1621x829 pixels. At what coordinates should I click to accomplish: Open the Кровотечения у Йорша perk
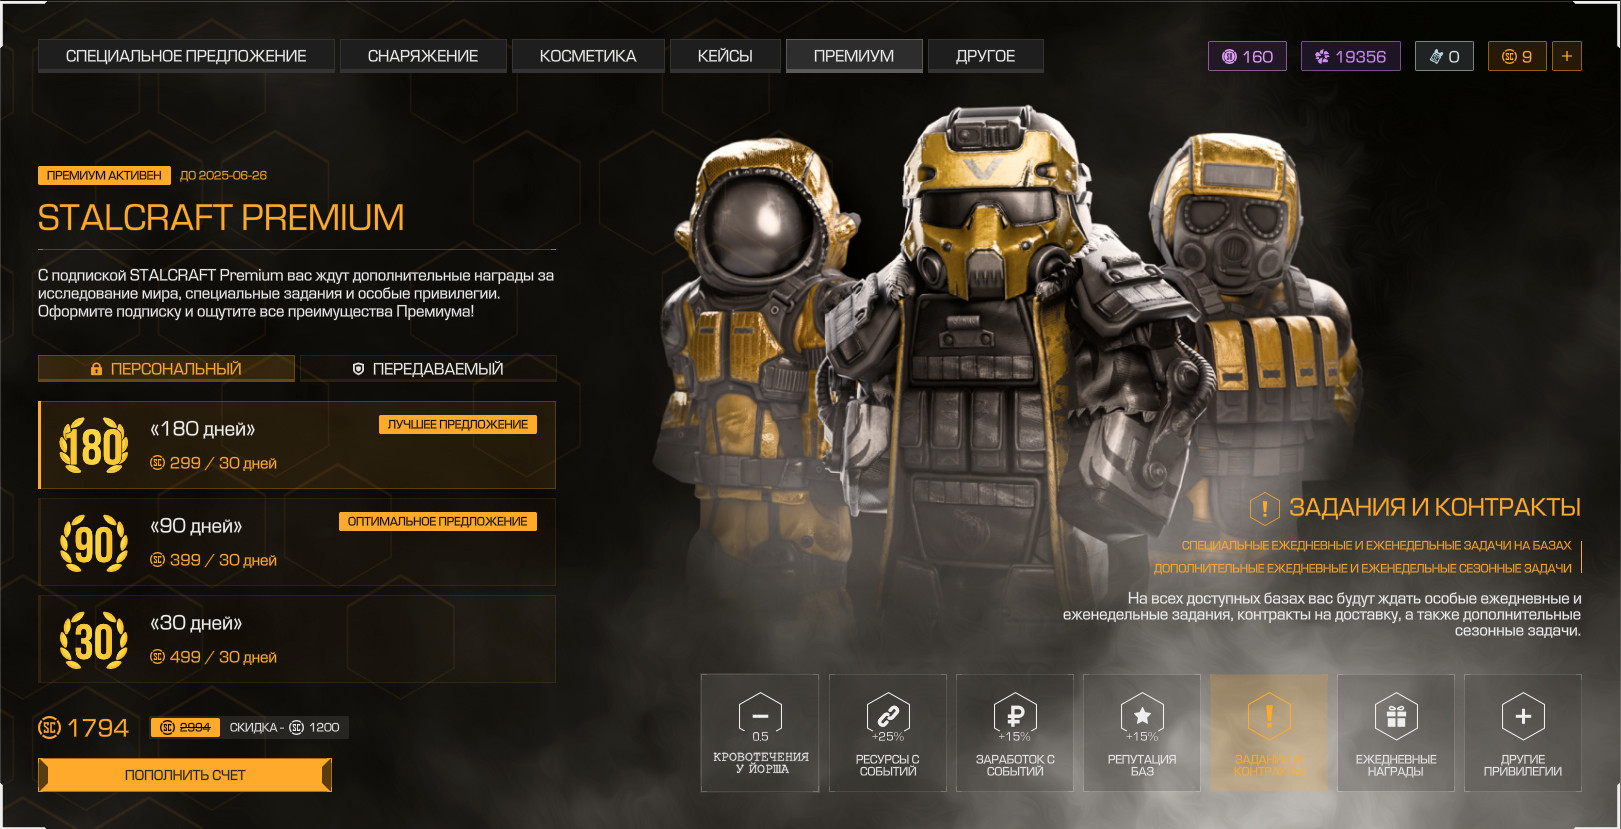tap(760, 733)
